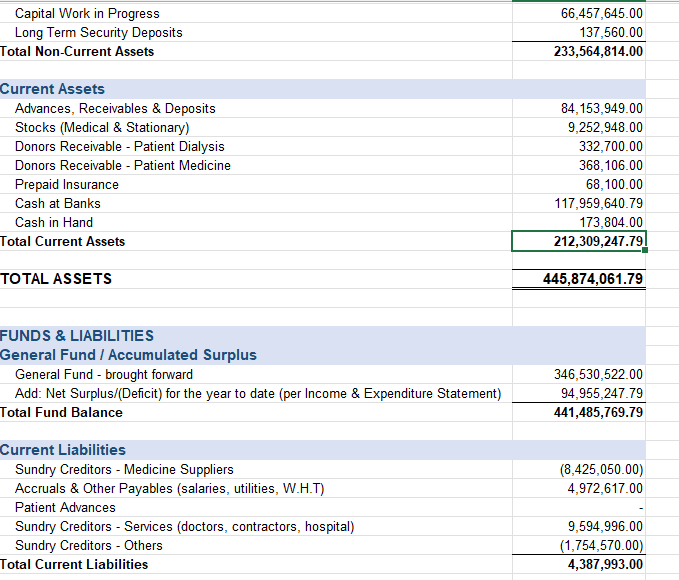Select the 9,252,948.00 value cell
Screen dimensions: 679x580
[579, 127]
